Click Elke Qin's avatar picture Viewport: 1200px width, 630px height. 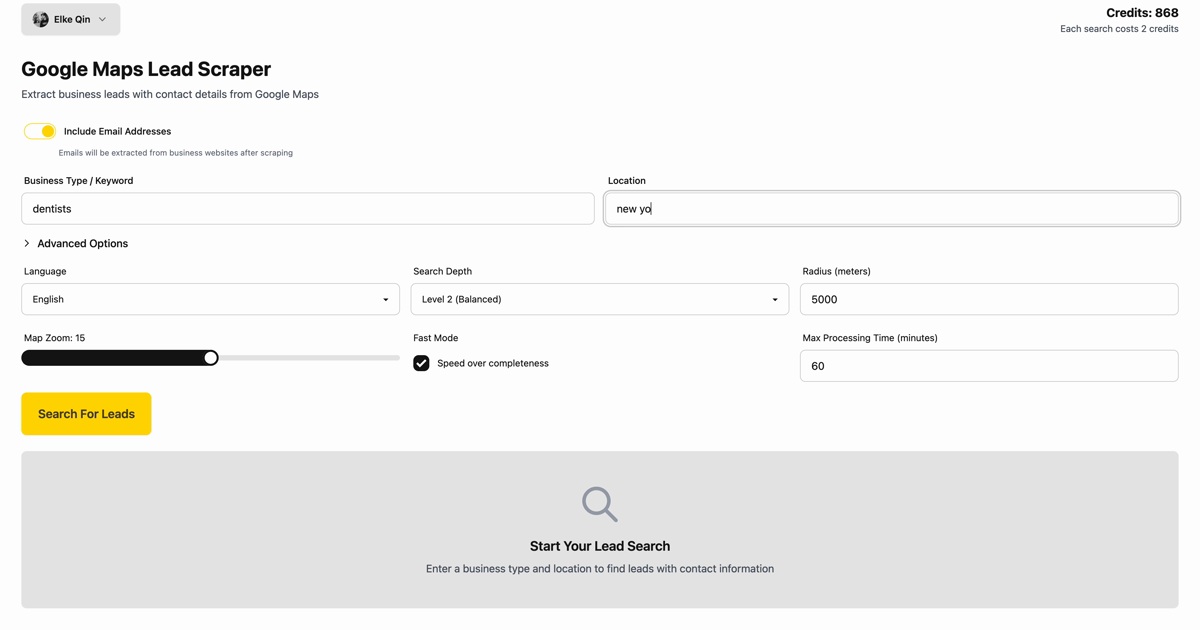point(40,19)
